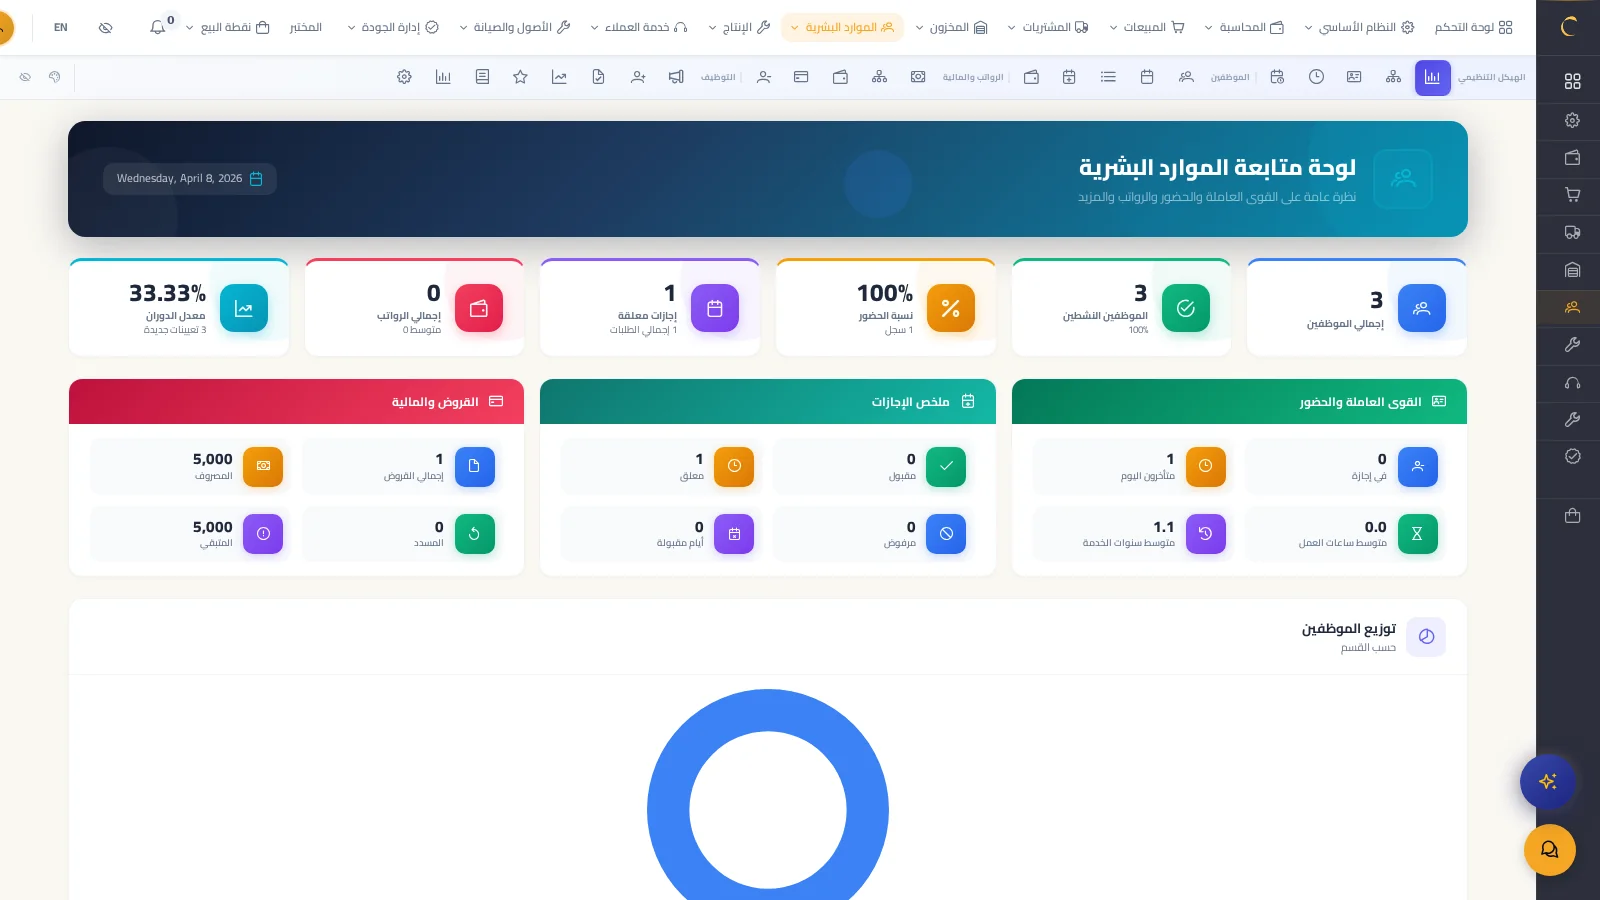
Task: Click the القروض والمالية red header
Action: [x=296, y=402]
